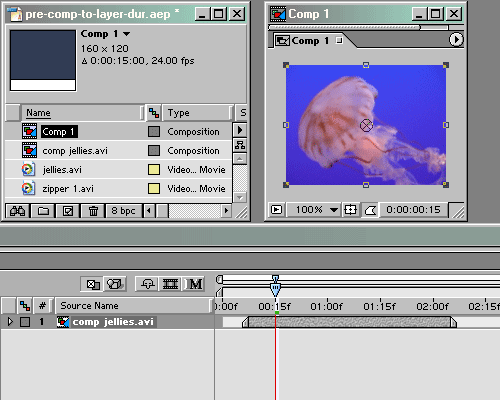The width and height of the screenshot is (500, 400).
Task: Sort Project items by Name column
Action: coord(82,113)
